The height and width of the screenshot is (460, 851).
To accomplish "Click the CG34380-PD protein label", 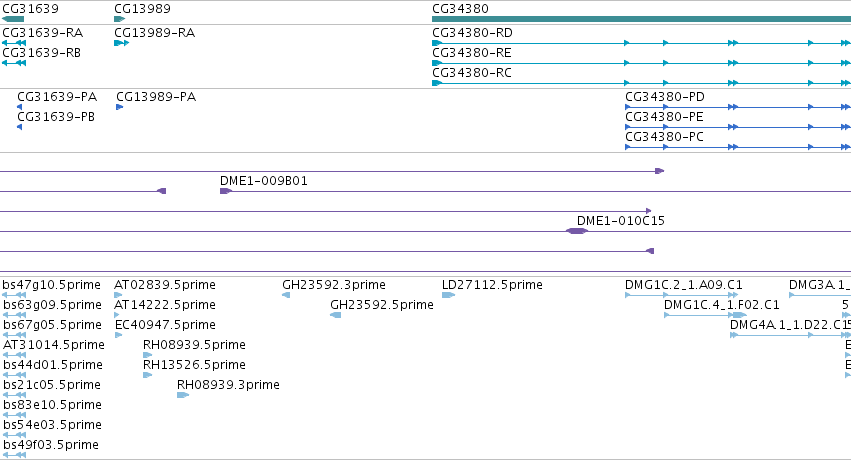I will (665, 97).
